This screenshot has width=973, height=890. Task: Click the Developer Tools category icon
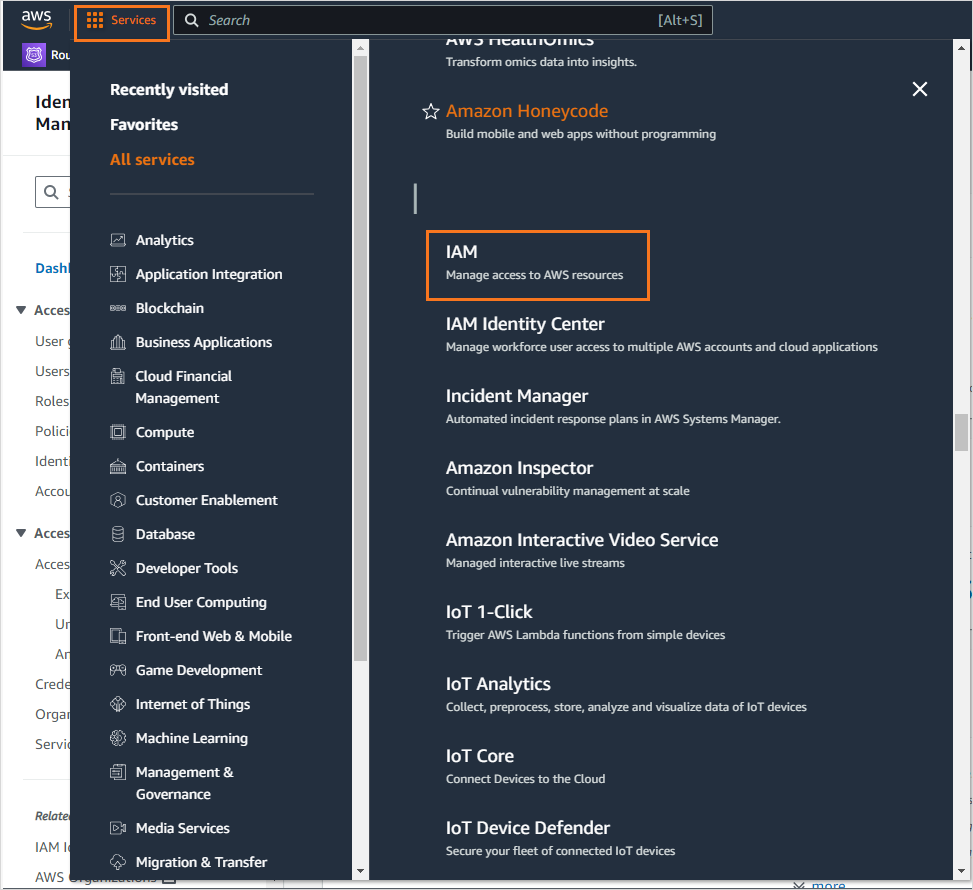(118, 568)
